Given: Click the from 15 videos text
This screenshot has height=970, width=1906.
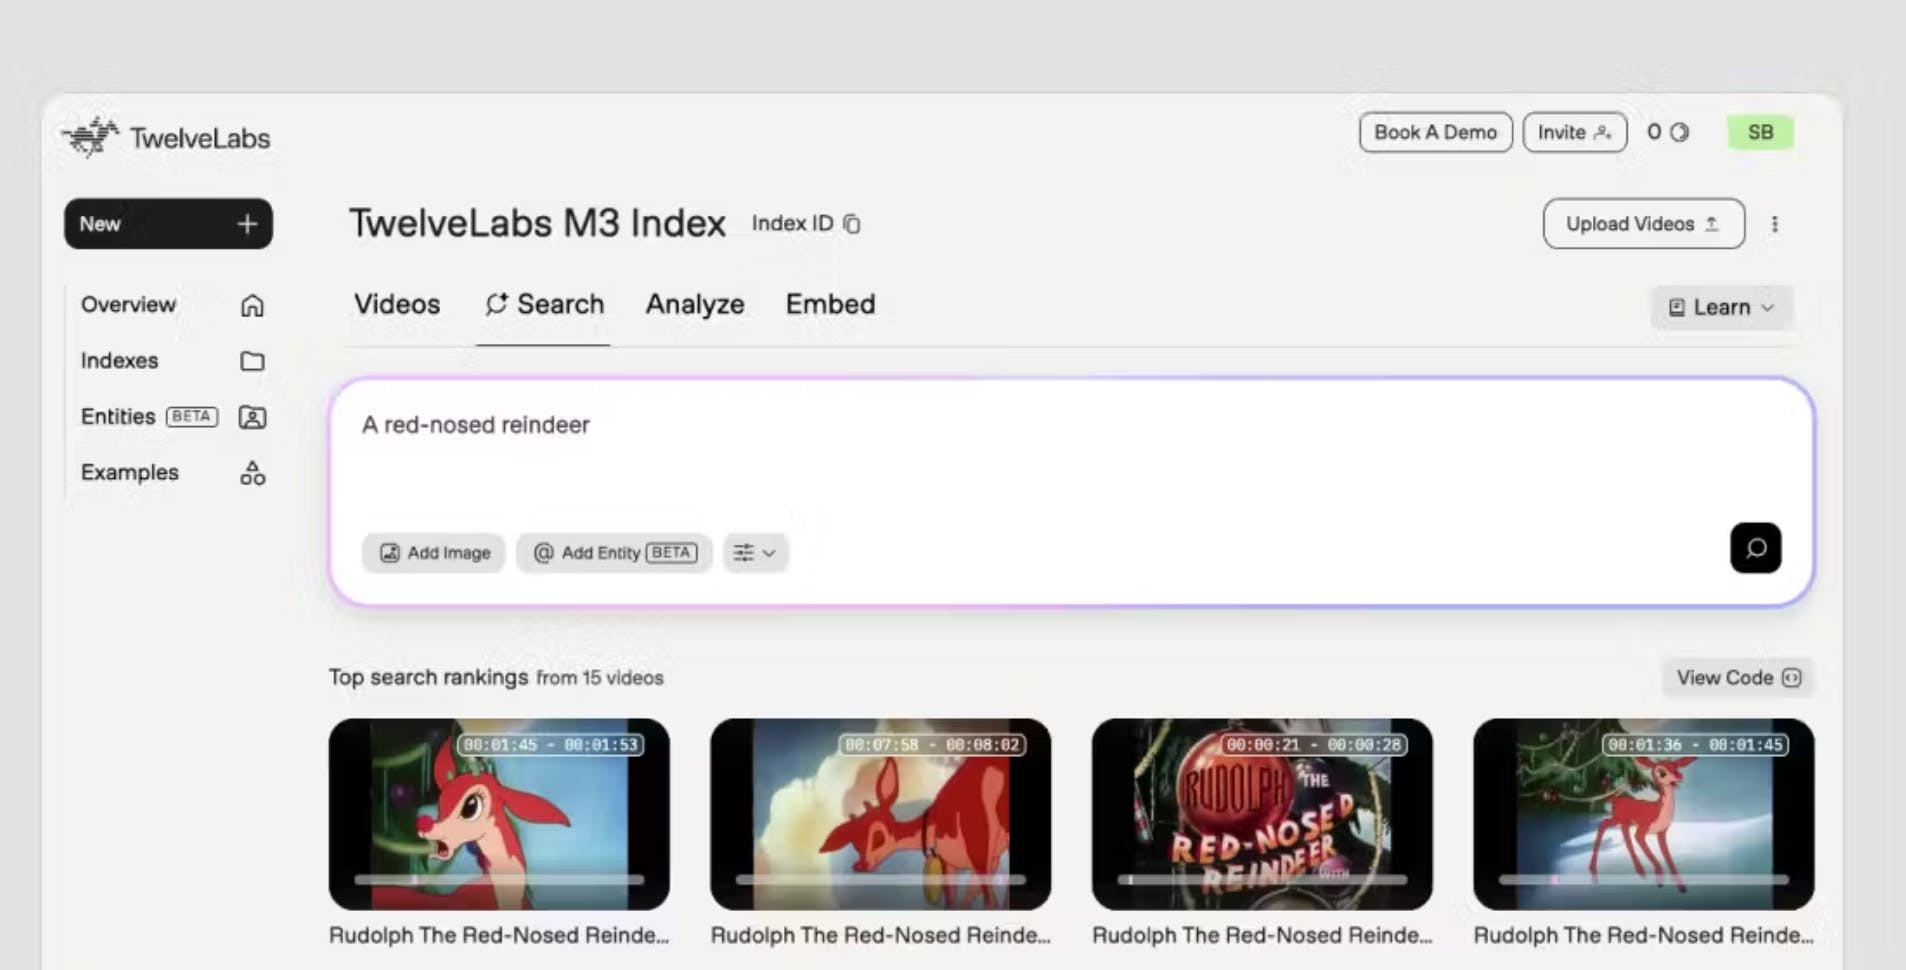Looking at the screenshot, I should pos(600,678).
